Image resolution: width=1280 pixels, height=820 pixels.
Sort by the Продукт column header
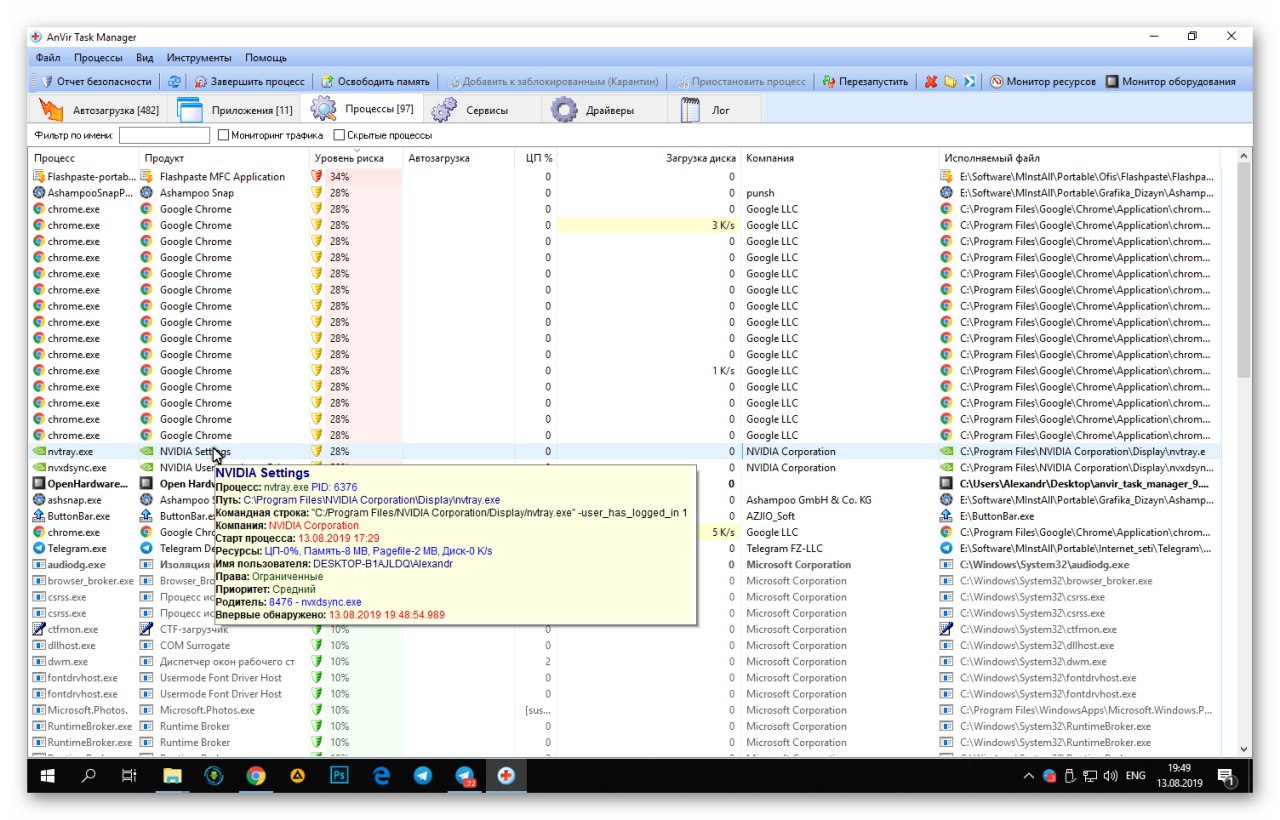pos(224,158)
